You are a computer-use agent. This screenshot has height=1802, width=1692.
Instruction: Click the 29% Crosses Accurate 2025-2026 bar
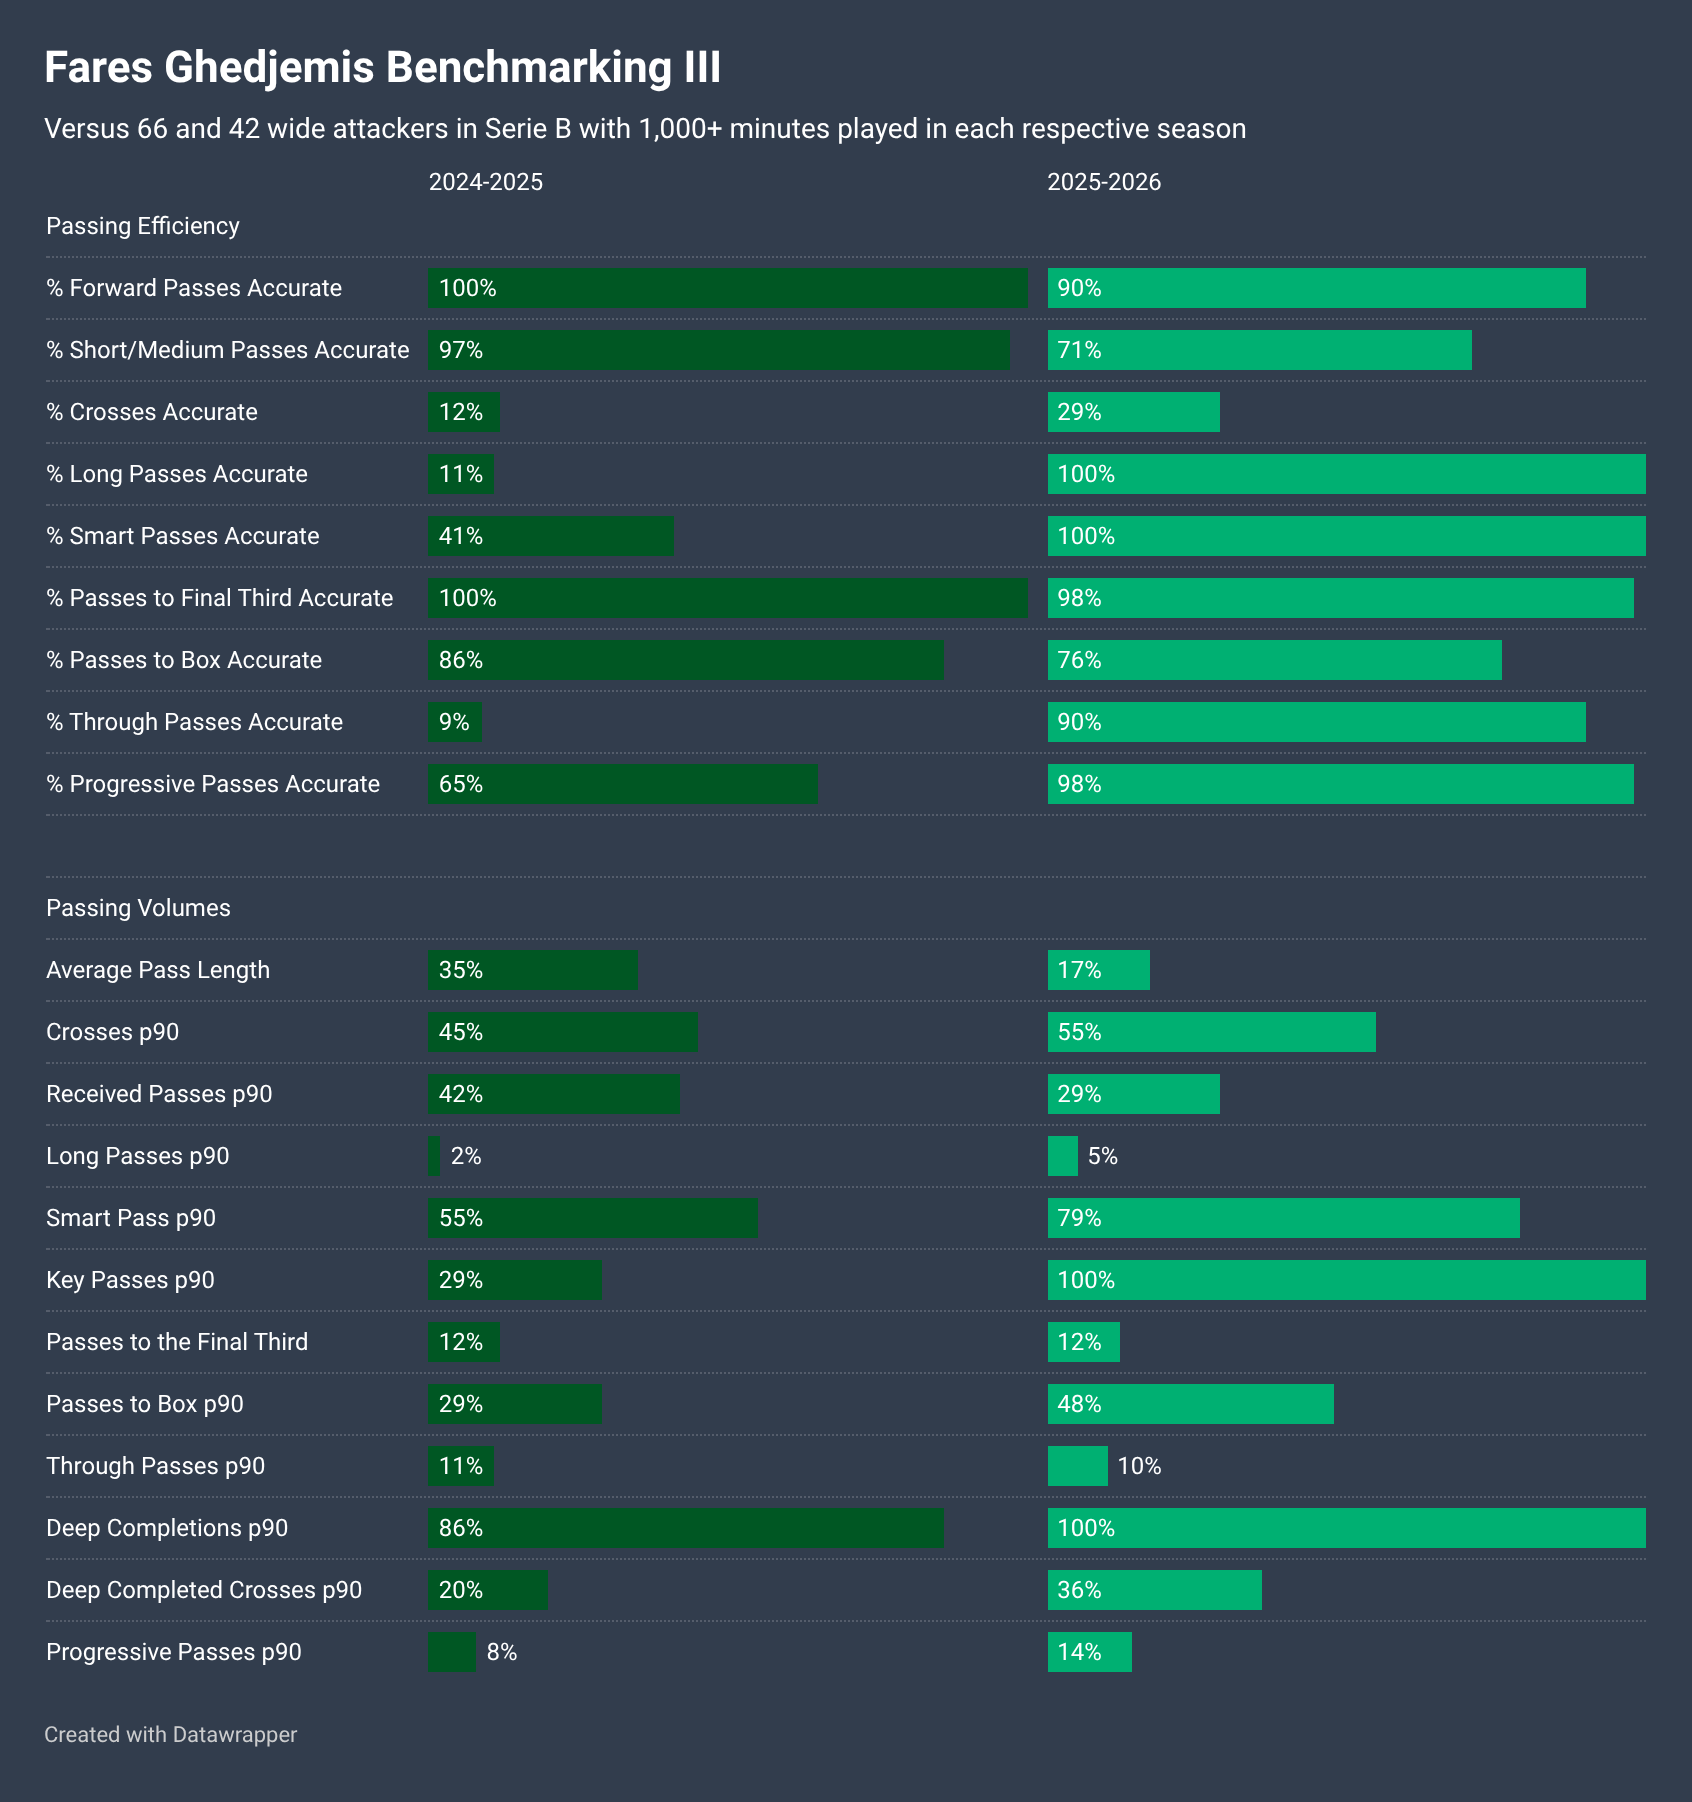1134,412
